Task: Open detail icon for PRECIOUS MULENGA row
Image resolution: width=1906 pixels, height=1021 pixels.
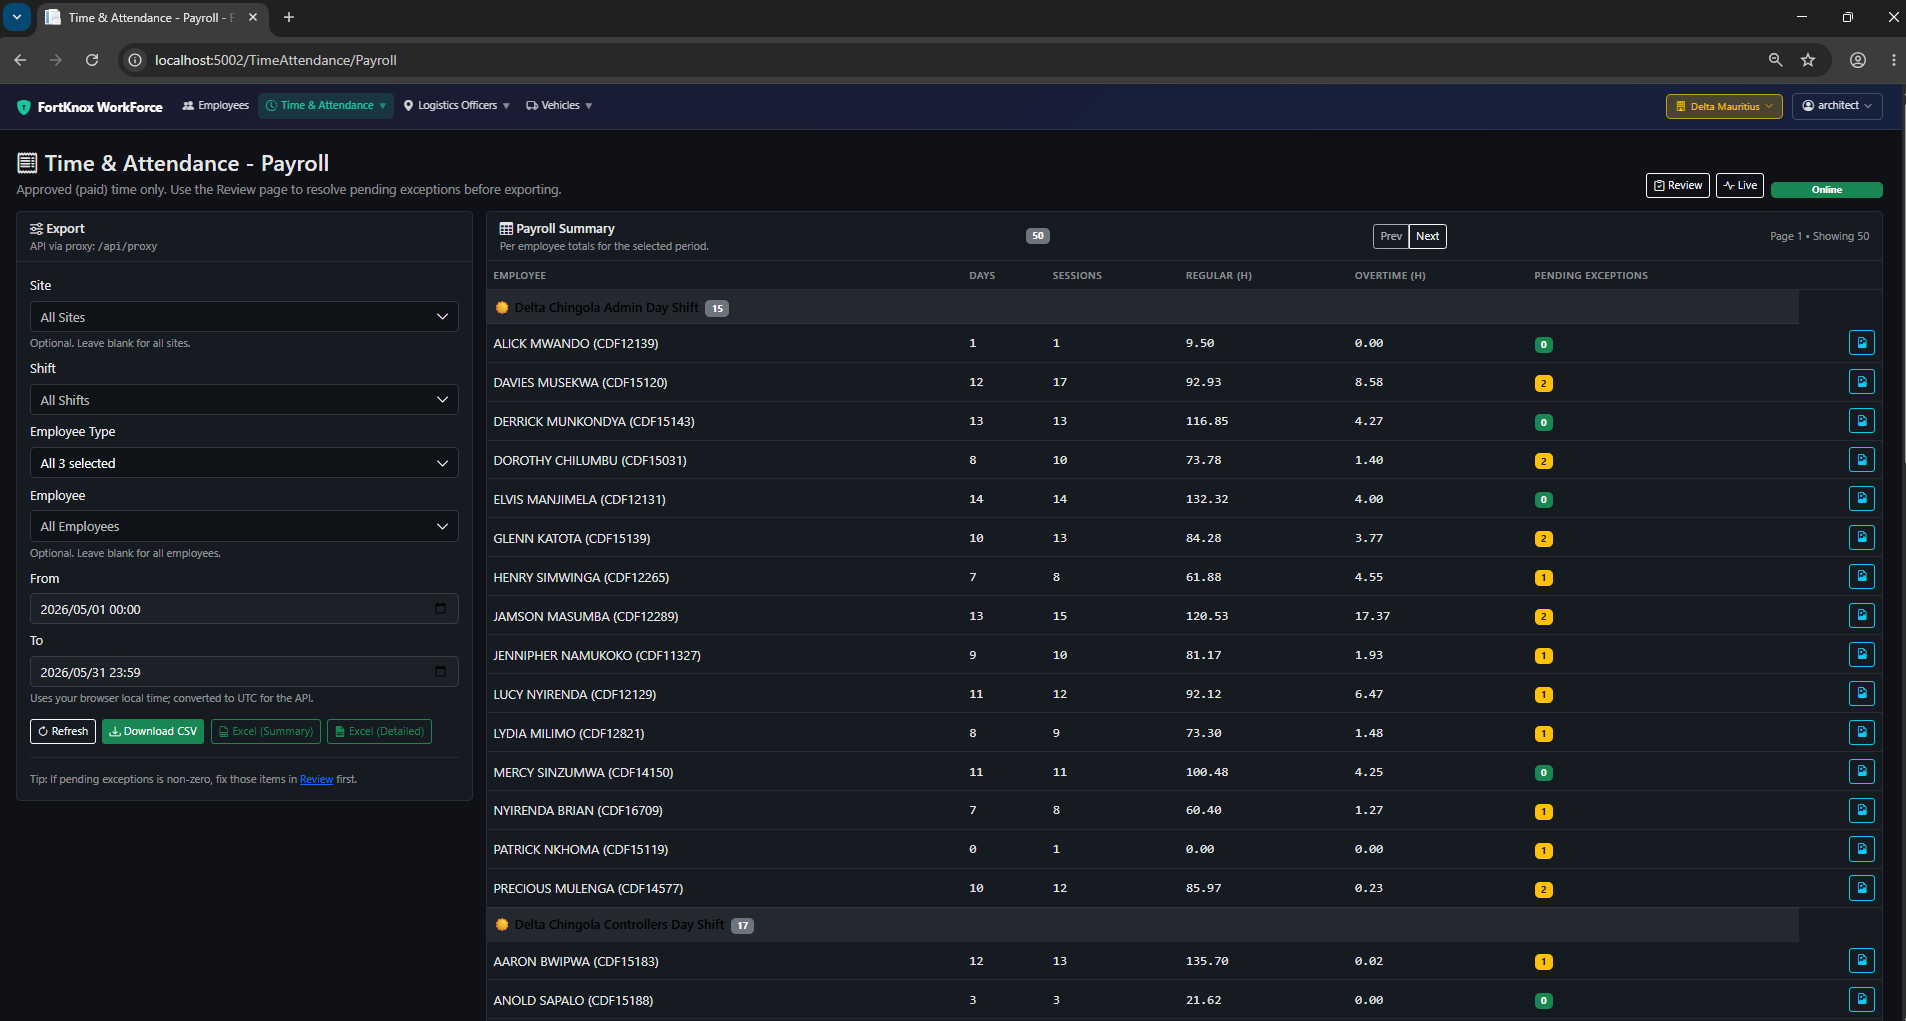Action: (x=1861, y=888)
